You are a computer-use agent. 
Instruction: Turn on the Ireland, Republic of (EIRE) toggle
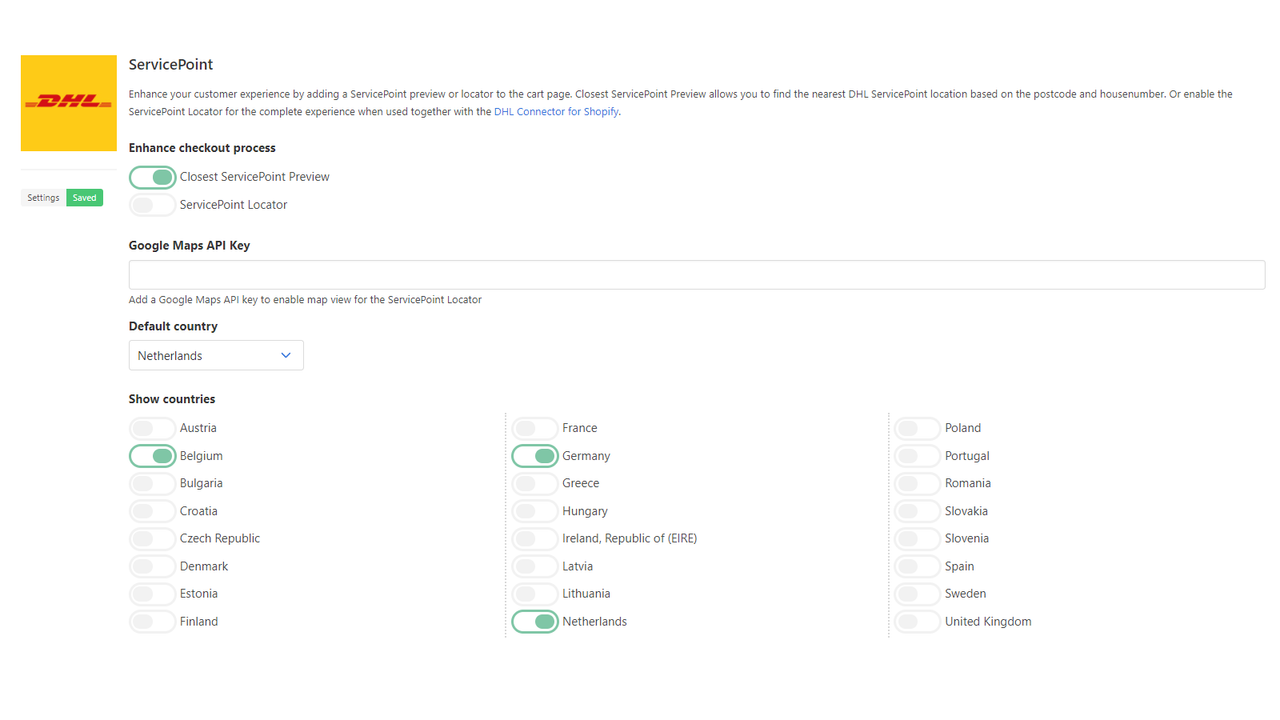click(535, 538)
